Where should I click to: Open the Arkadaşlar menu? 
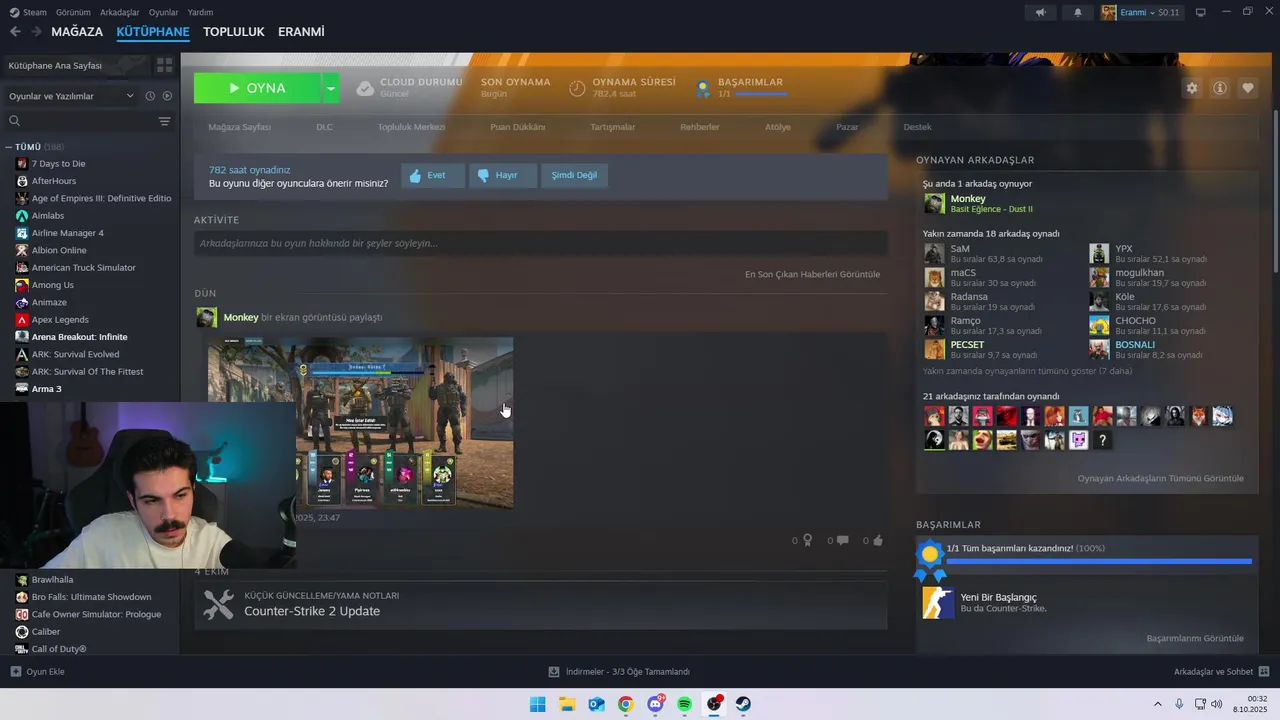pyautogui.click(x=120, y=12)
